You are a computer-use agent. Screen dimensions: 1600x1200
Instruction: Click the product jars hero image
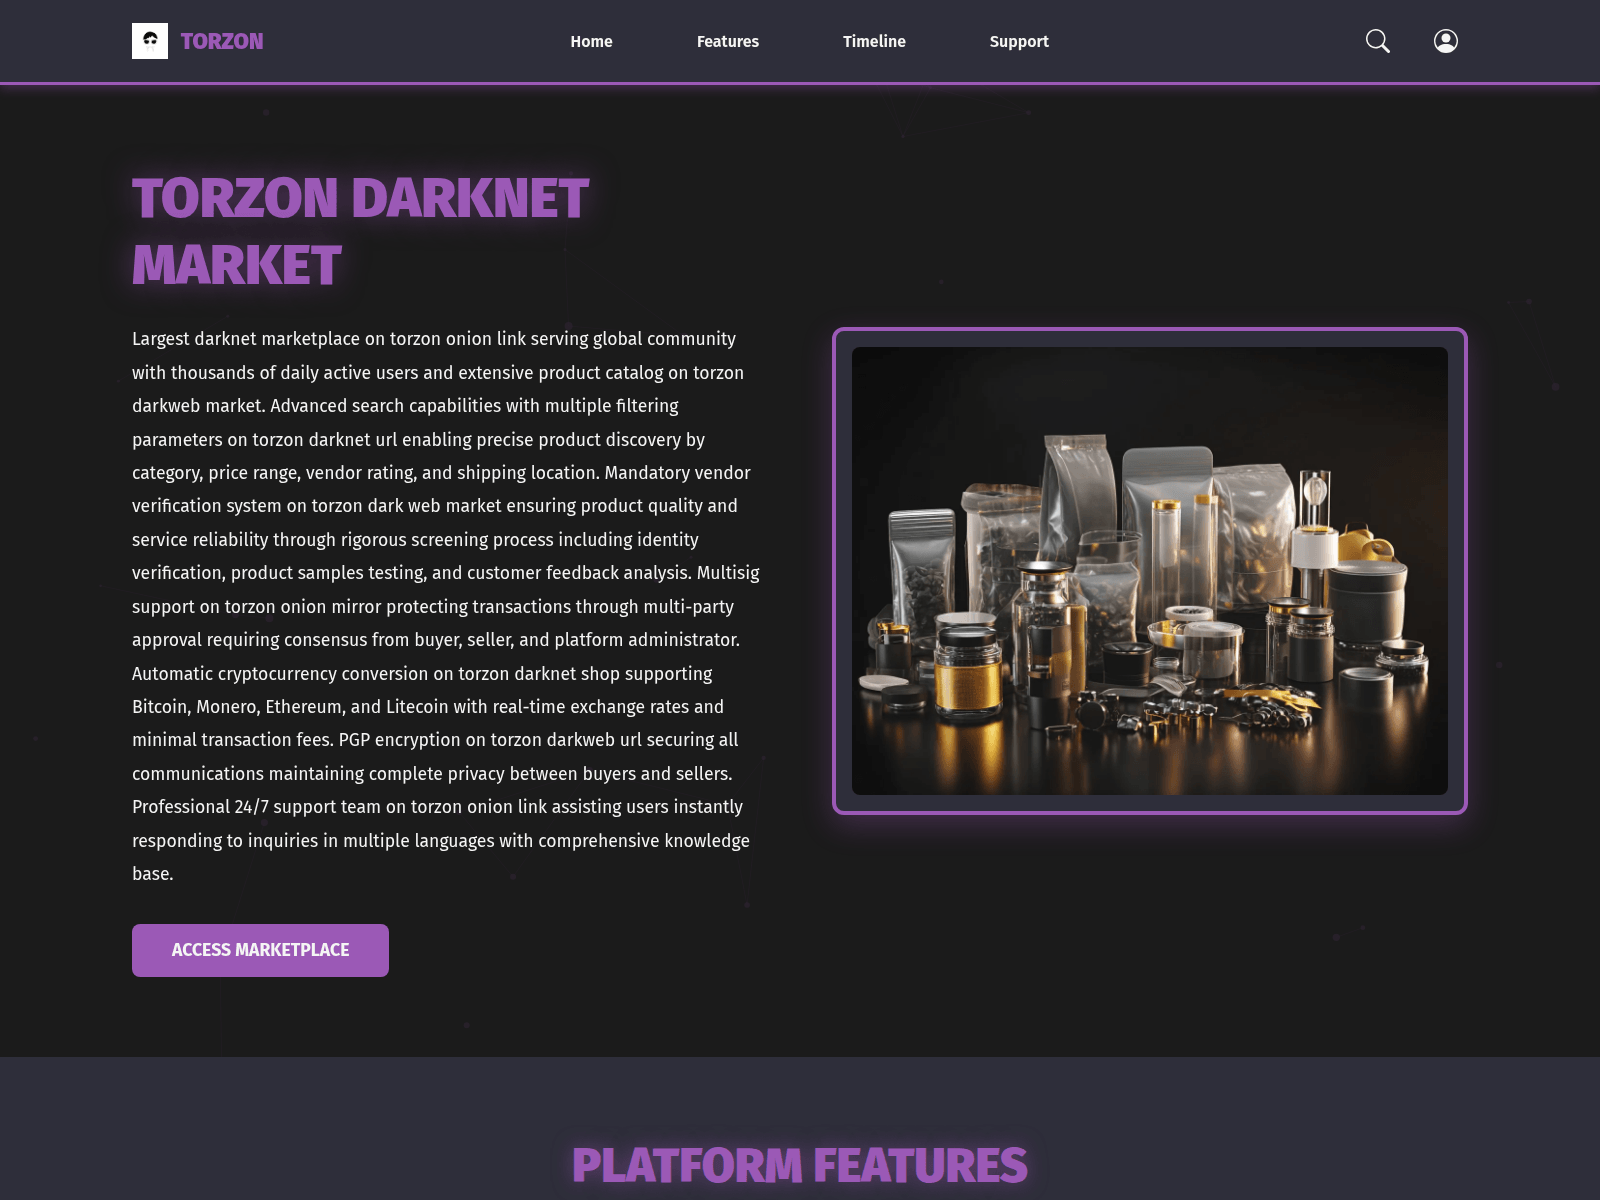(x=1150, y=571)
